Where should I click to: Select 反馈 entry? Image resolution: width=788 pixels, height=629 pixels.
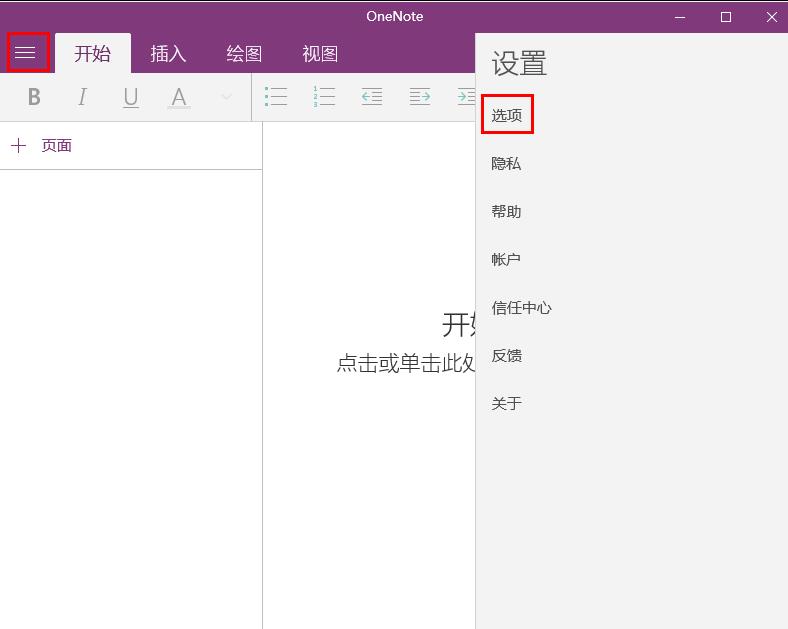click(507, 356)
